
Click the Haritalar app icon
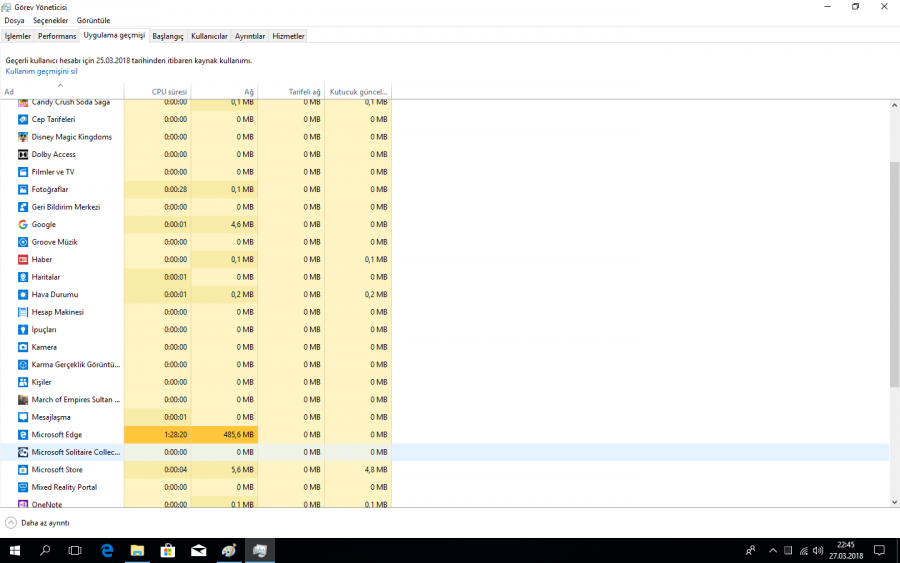pyautogui.click(x=23, y=277)
